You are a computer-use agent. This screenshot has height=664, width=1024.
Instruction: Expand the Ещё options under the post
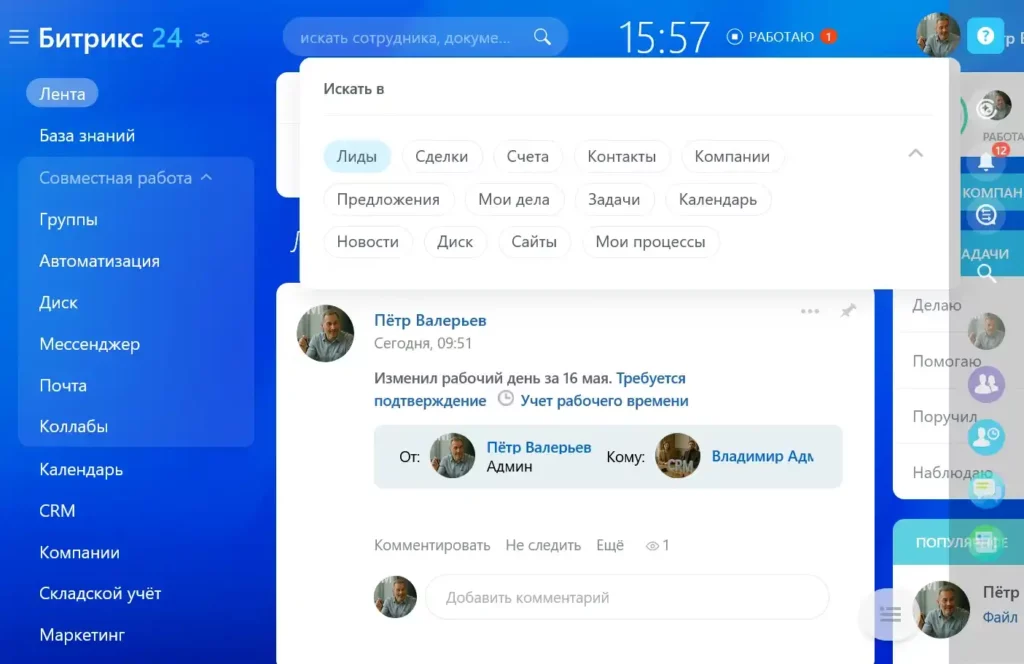[x=610, y=545]
